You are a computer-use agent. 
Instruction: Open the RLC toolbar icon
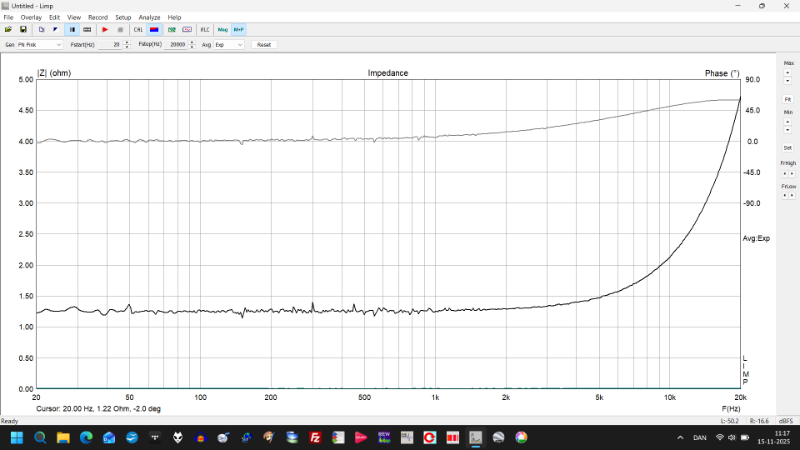click(x=205, y=30)
